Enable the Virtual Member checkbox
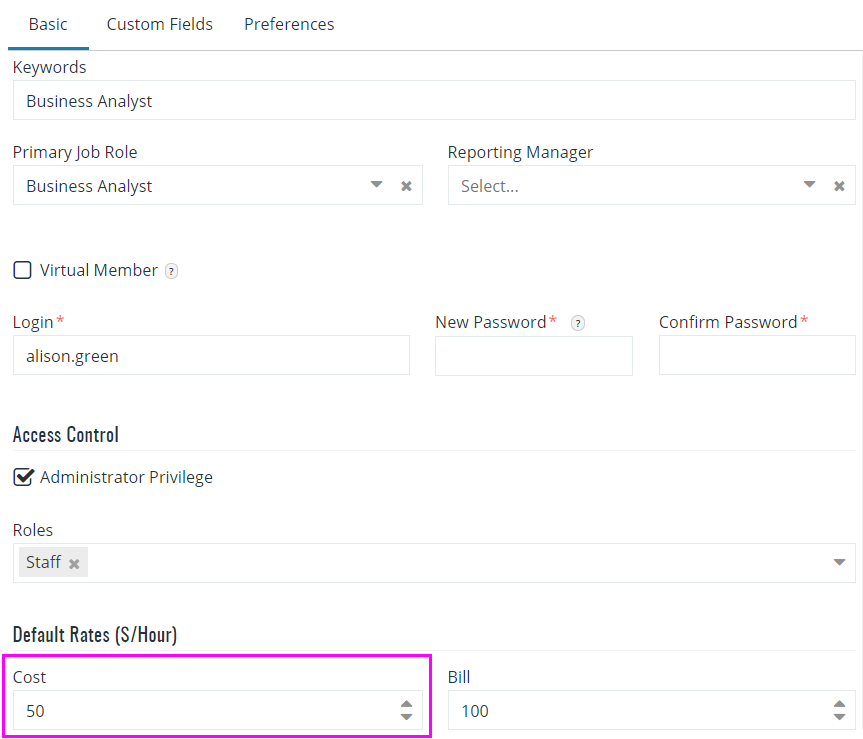This screenshot has height=739, width=863. (23, 270)
